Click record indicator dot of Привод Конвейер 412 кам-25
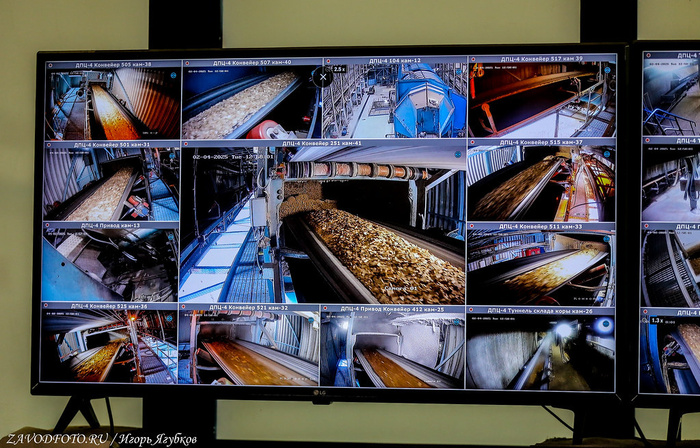 (325, 309)
